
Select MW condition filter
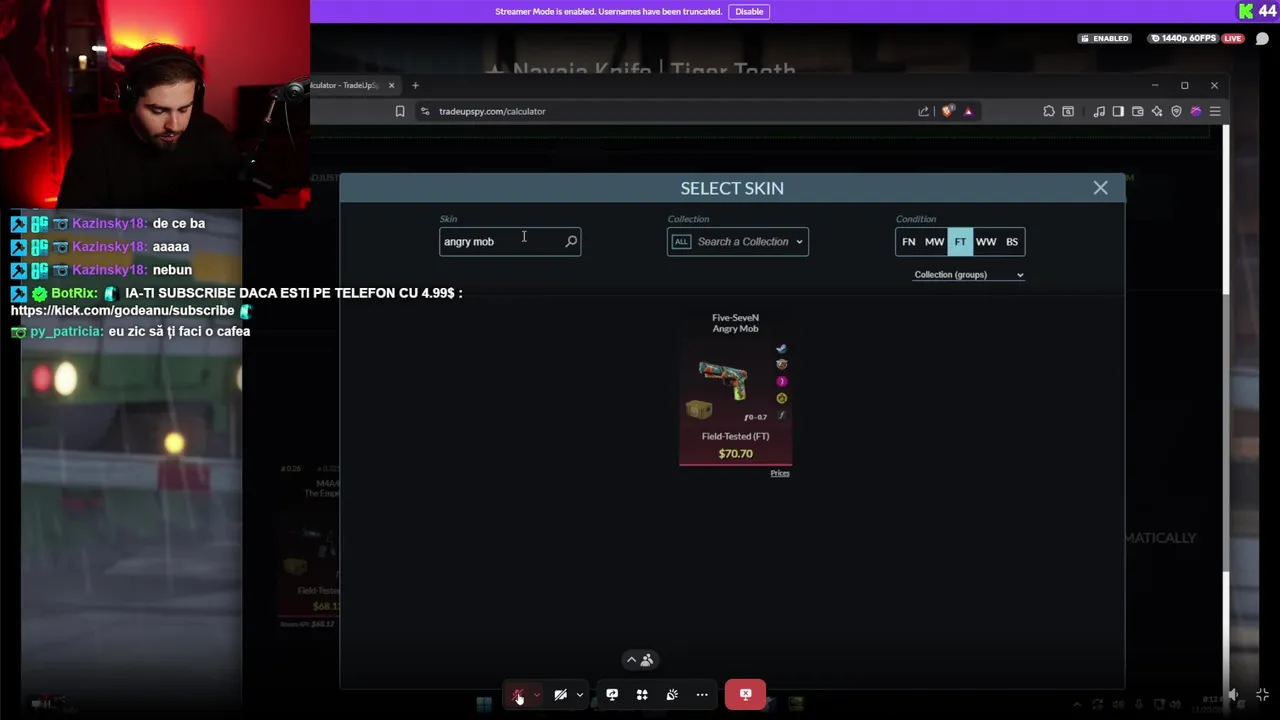point(934,242)
